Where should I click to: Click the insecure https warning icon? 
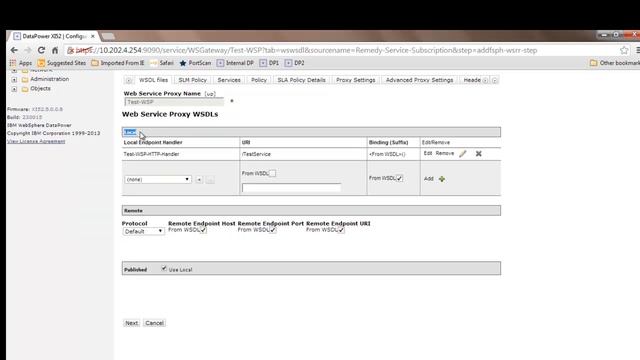click(x=71, y=50)
